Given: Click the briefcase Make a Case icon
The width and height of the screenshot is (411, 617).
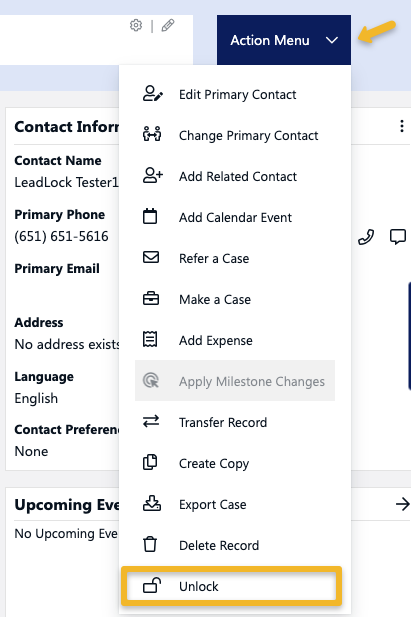Looking at the screenshot, I should [151, 299].
